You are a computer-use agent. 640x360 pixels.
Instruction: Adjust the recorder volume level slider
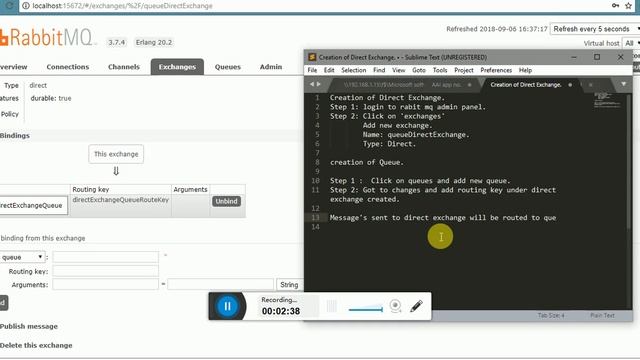pos(366,309)
